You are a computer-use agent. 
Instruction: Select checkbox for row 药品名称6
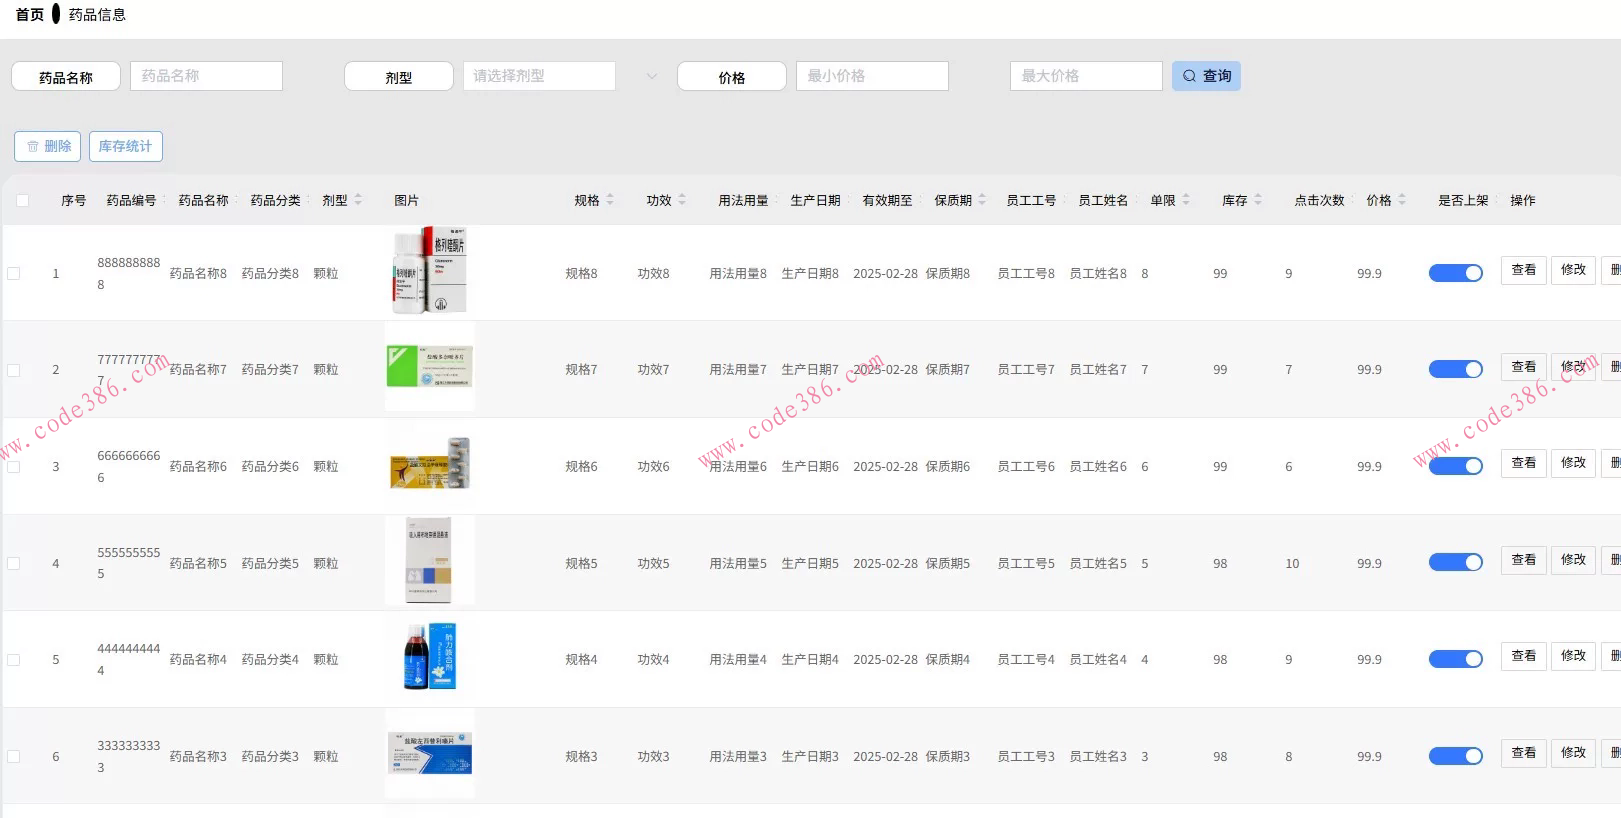14,466
